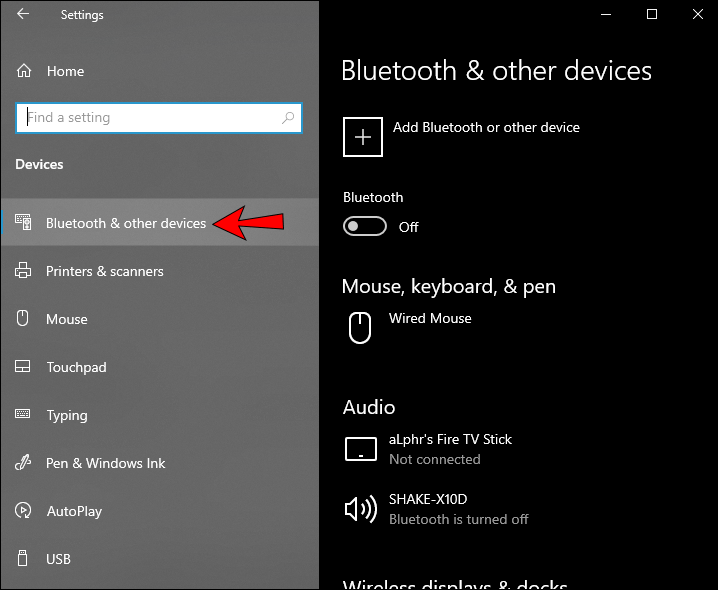
Task: Click the Wired Mouse device icon
Action: click(x=360, y=327)
